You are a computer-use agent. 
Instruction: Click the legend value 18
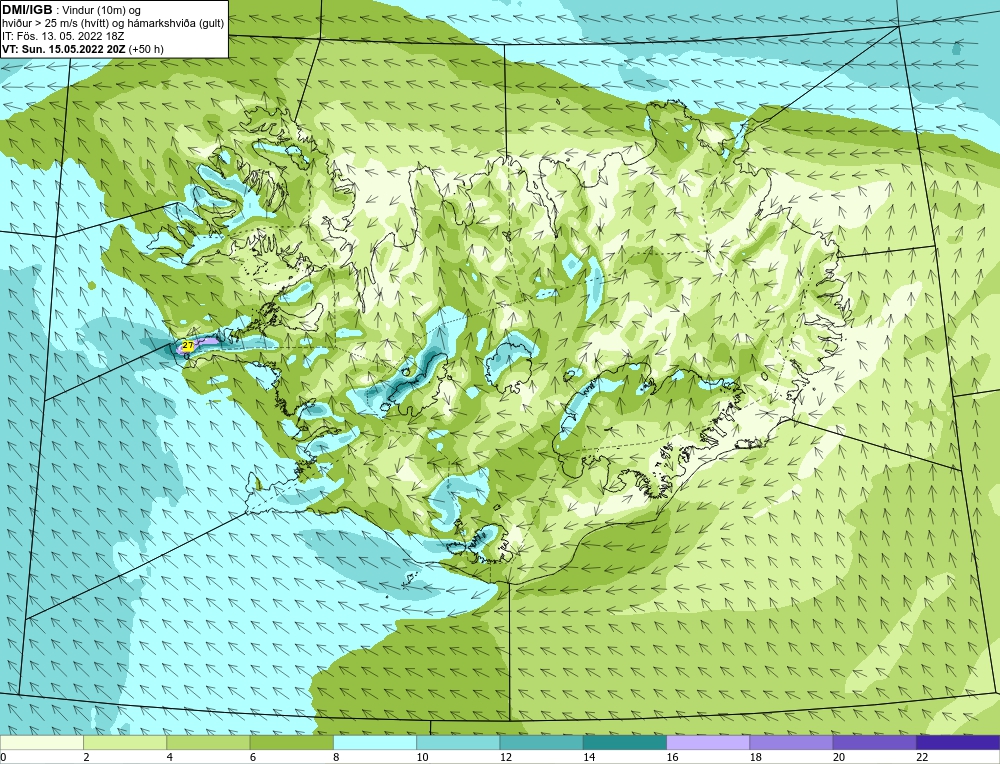pos(756,757)
